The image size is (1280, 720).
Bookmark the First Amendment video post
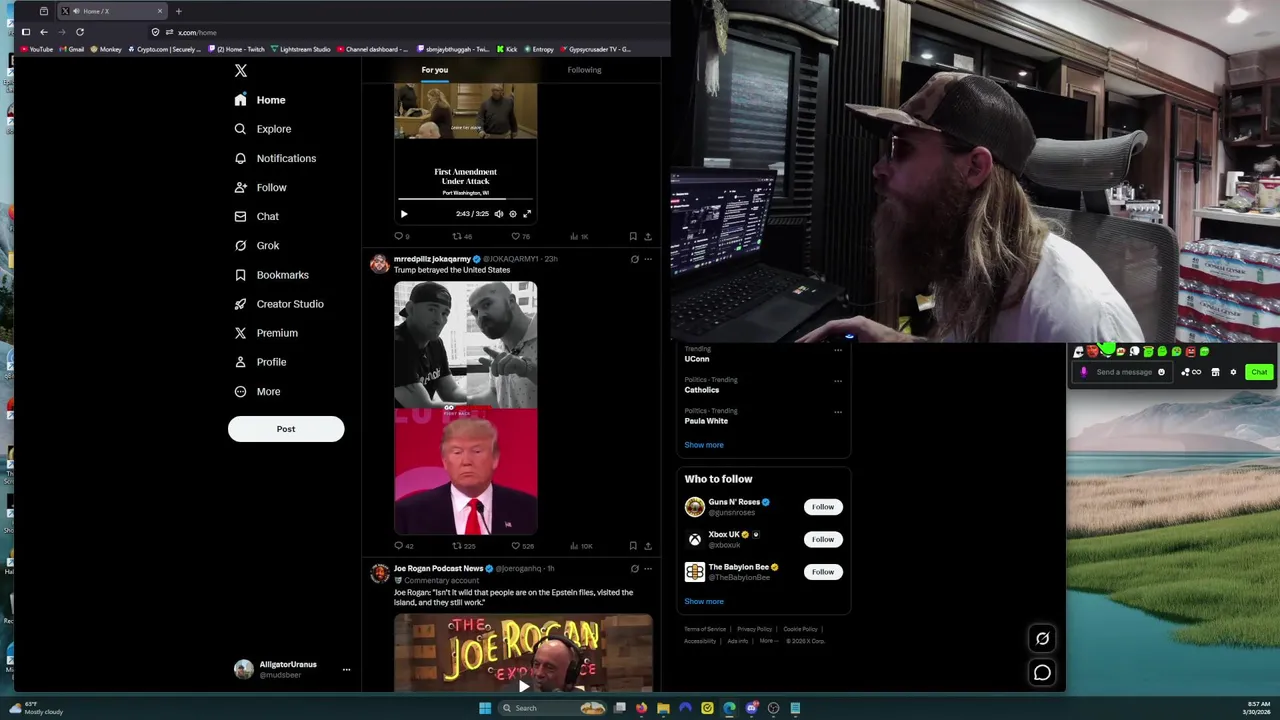click(632, 237)
